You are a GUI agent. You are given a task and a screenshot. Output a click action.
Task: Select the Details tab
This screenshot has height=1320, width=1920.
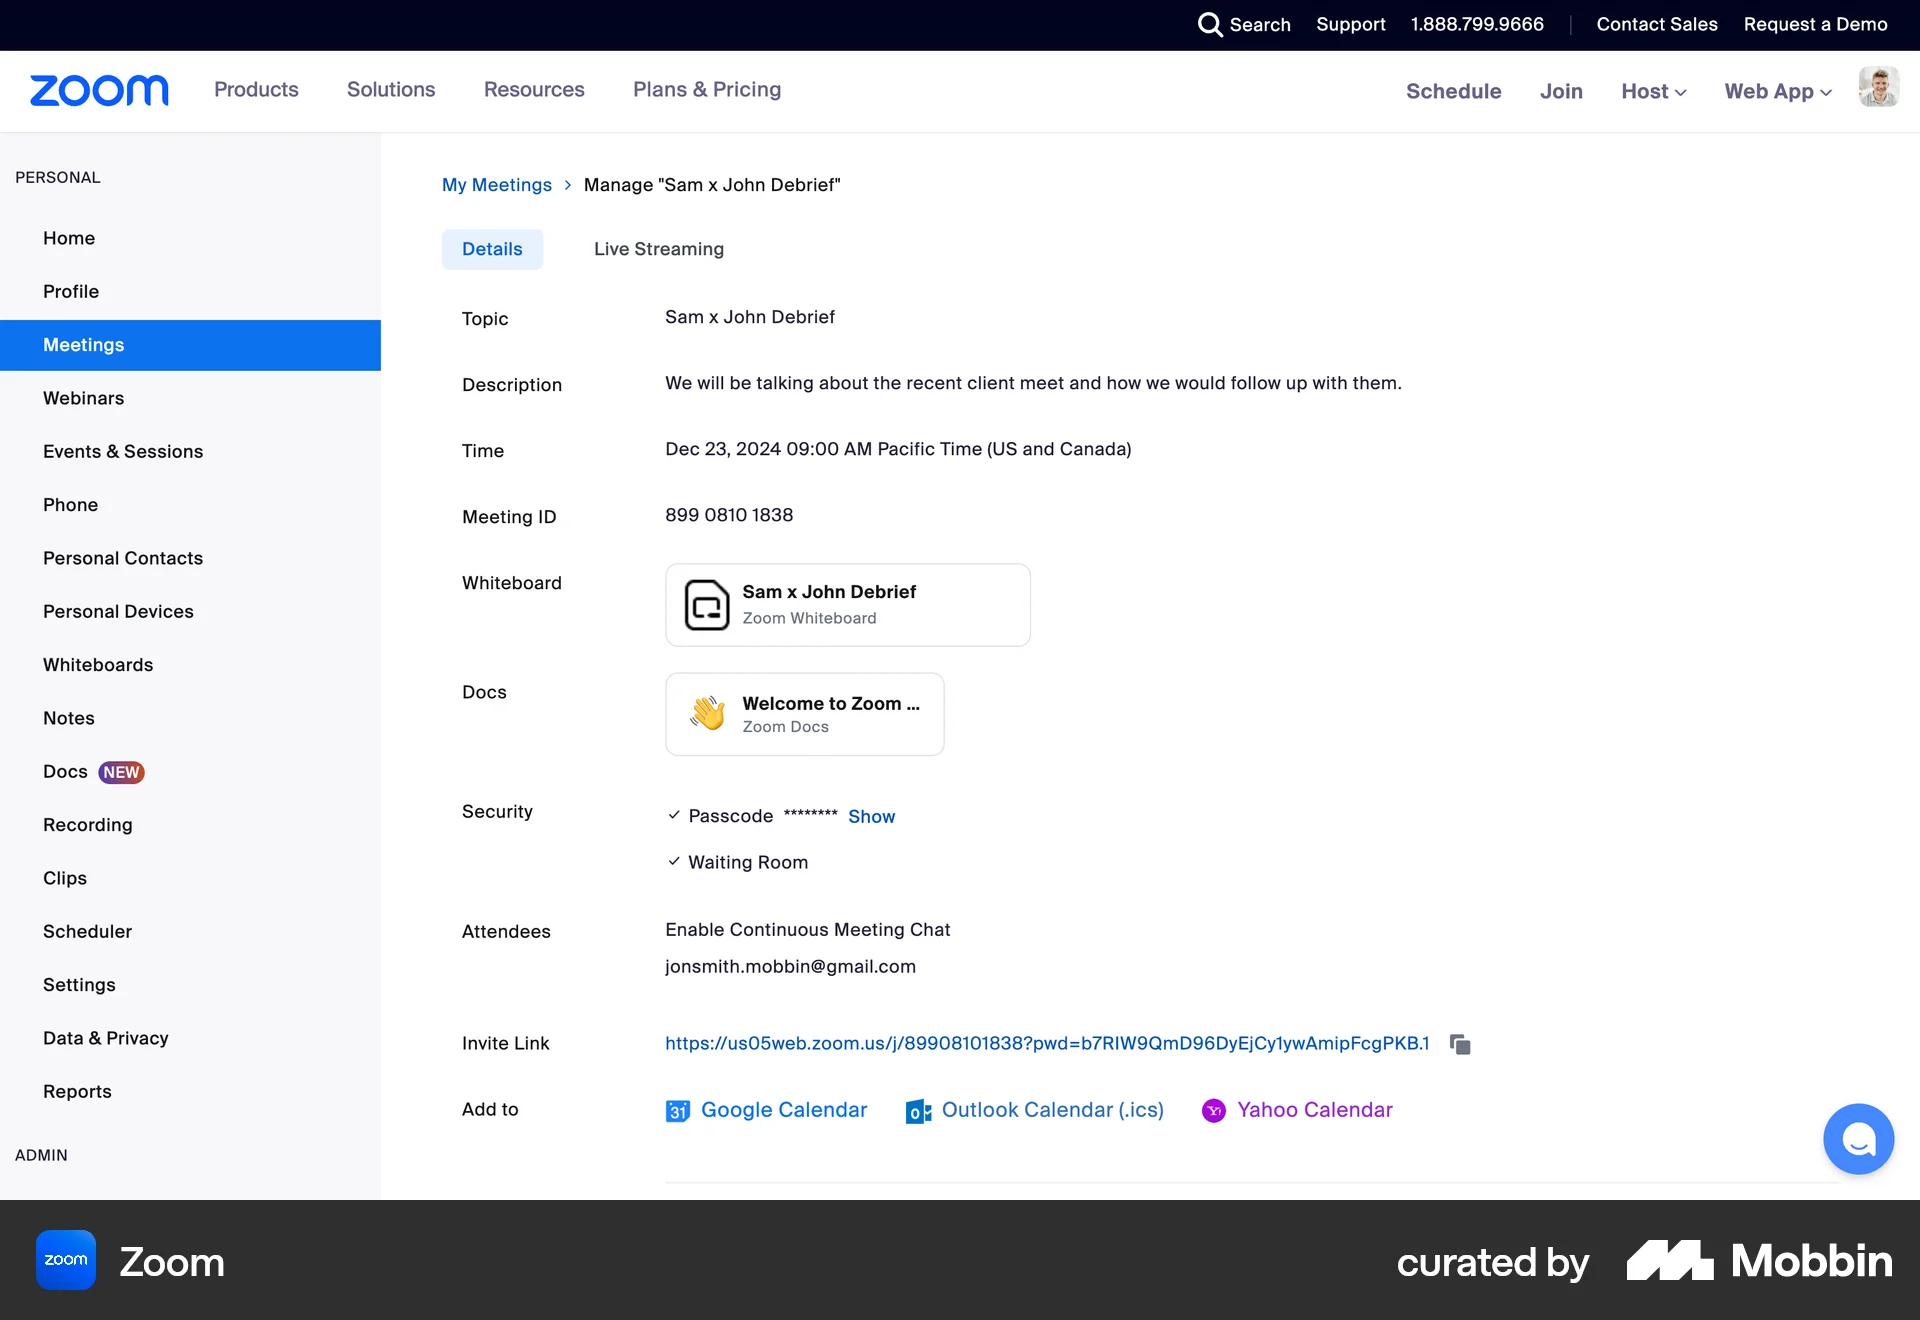(x=492, y=249)
